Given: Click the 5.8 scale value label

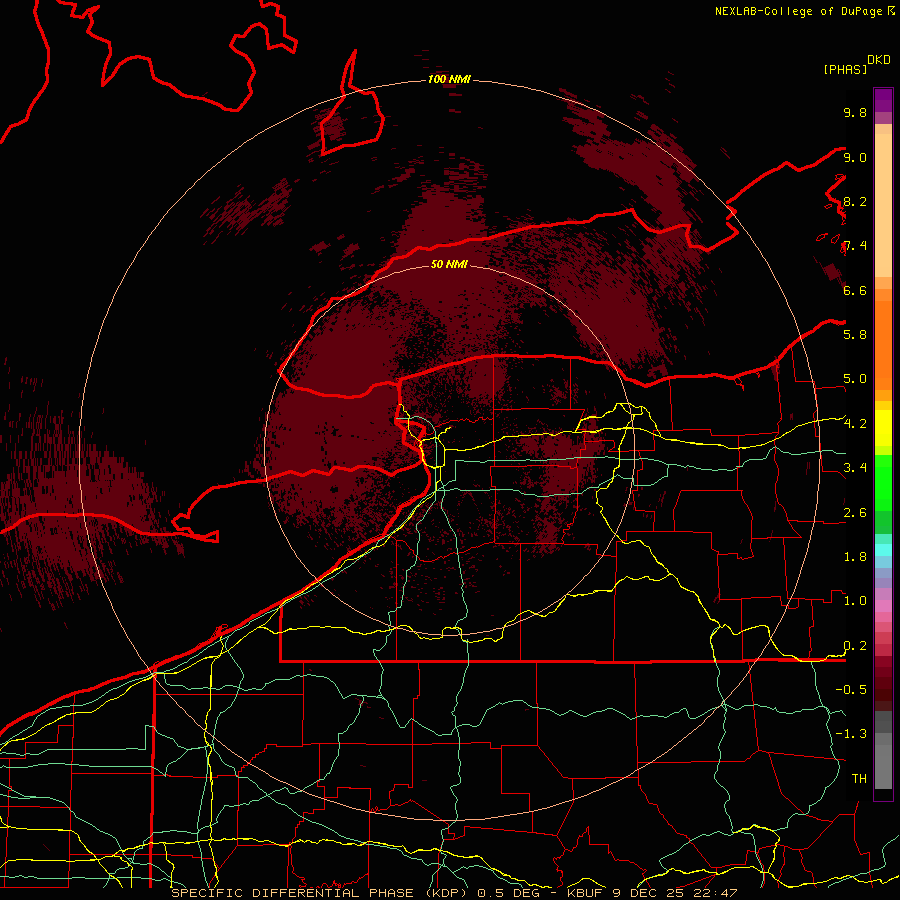Looking at the screenshot, I should pos(855,334).
